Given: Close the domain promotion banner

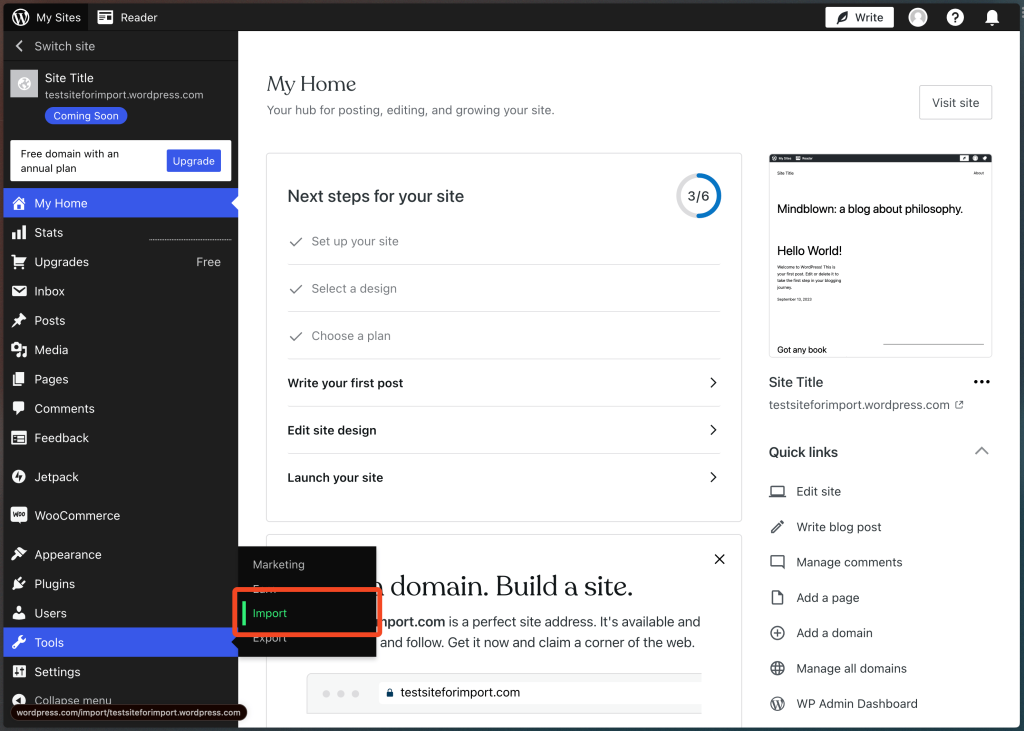Looking at the screenshot, I should pos(719,559).
